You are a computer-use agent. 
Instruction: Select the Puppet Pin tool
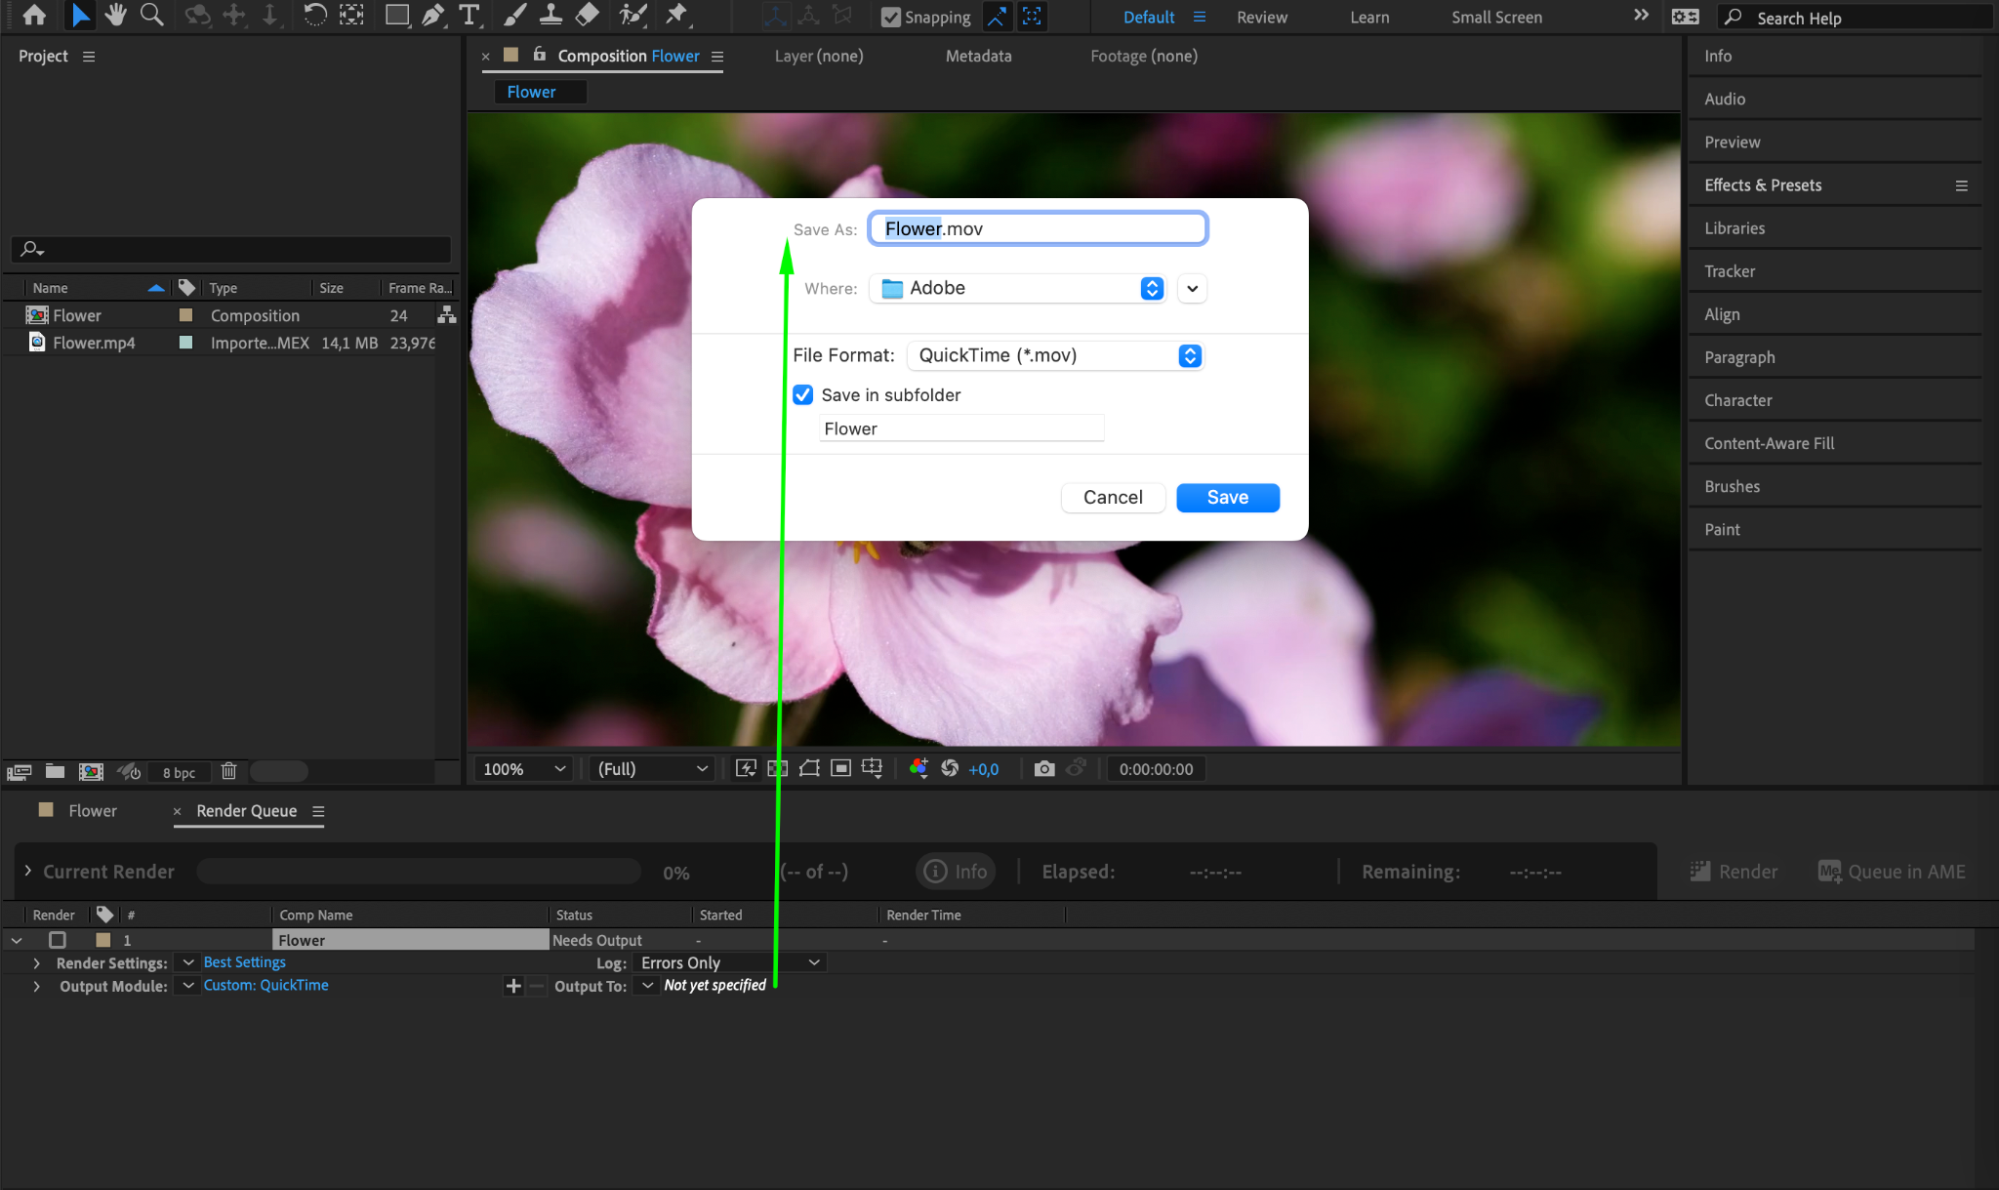[x=678, y=15]
